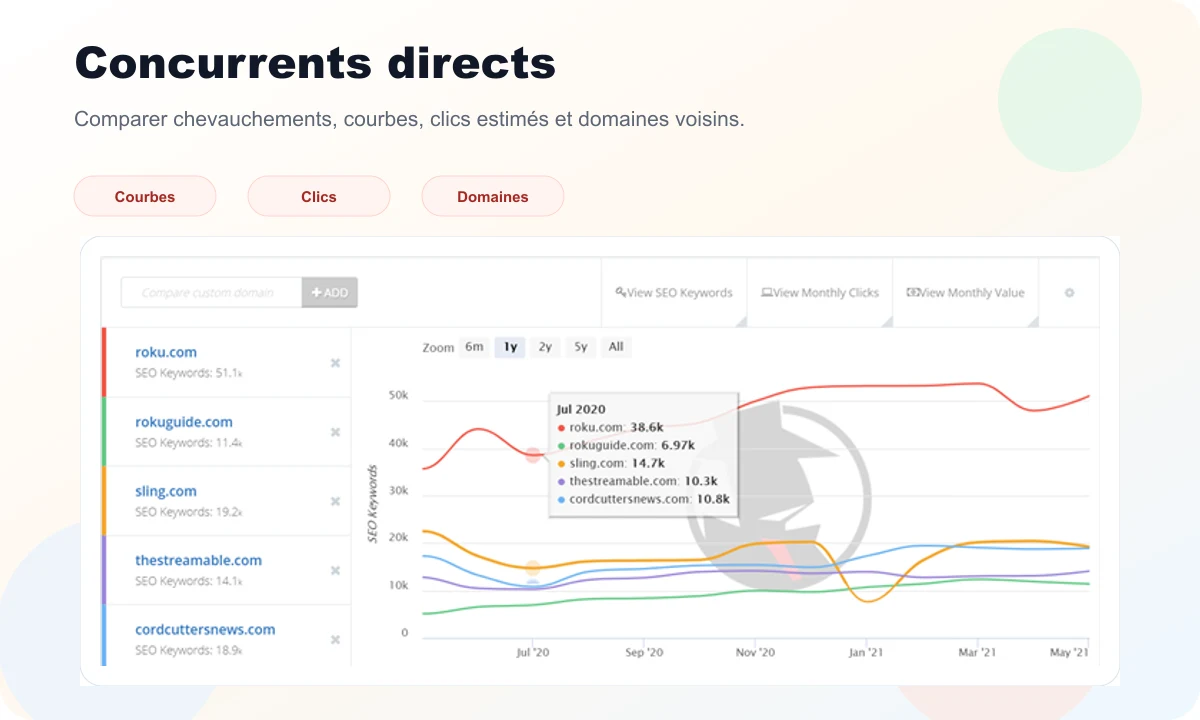This screenshot has width=1200, height=720.
Task: Open the roku.com domain link
Action: coord(166,352)
